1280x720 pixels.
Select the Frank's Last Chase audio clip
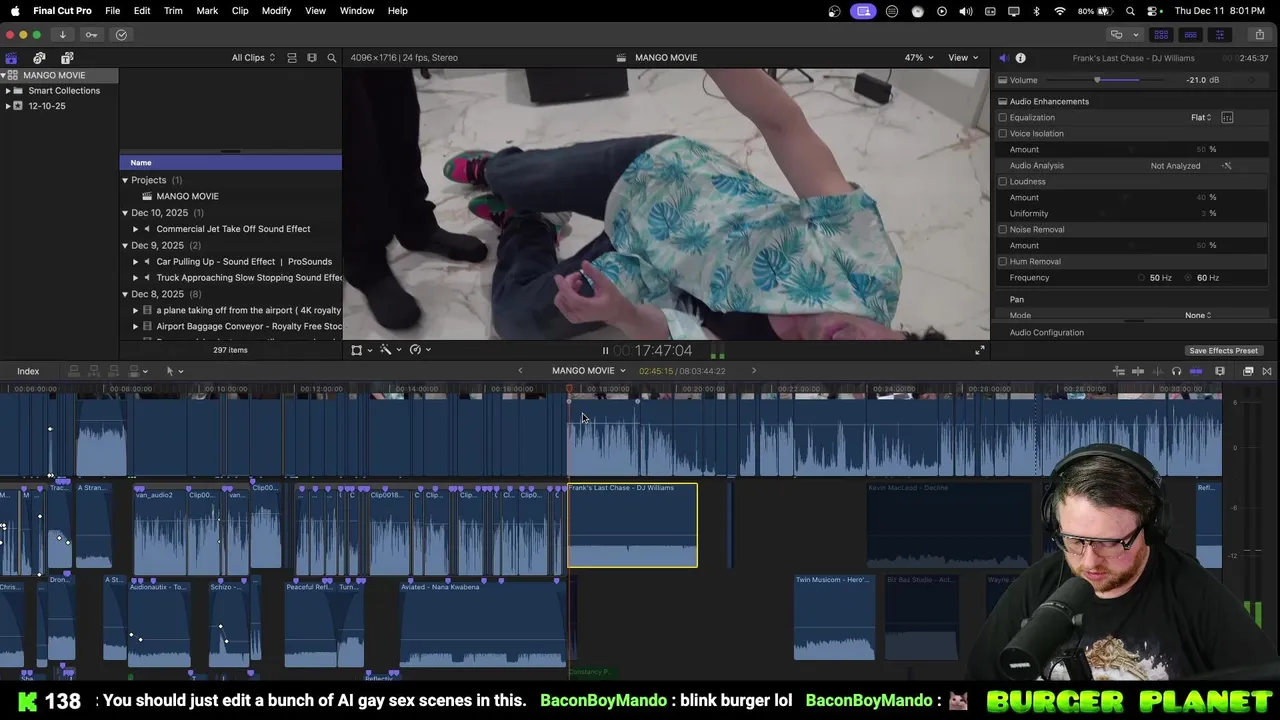(633, 525)
